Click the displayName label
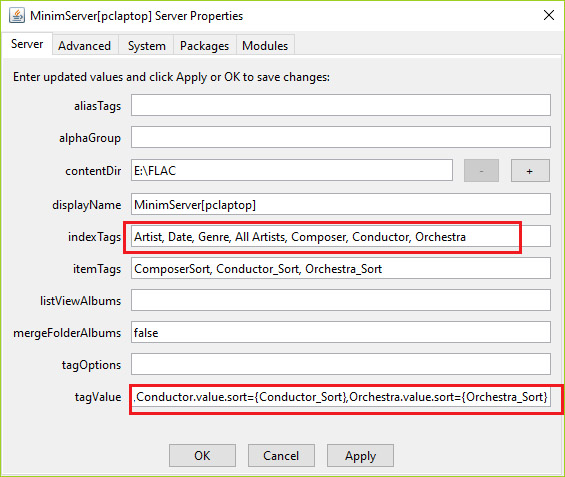 (x=87, y=205)
